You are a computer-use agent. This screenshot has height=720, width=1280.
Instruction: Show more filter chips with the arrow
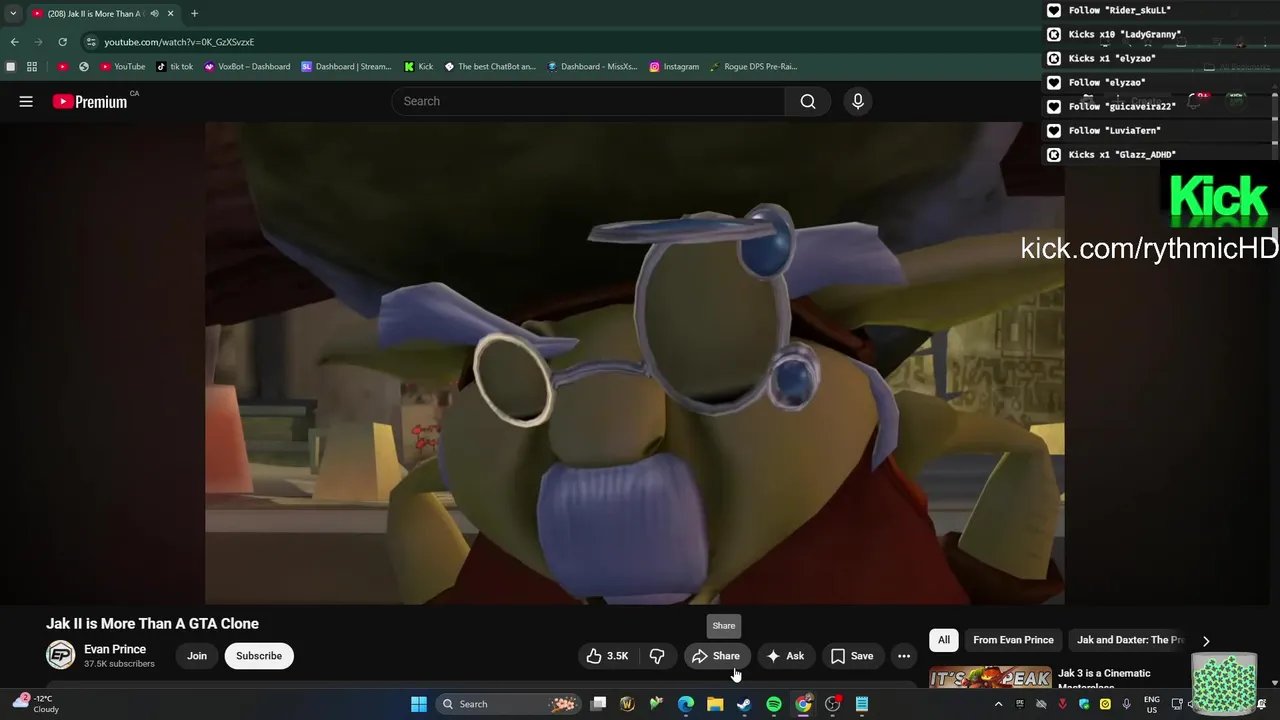1206,641
